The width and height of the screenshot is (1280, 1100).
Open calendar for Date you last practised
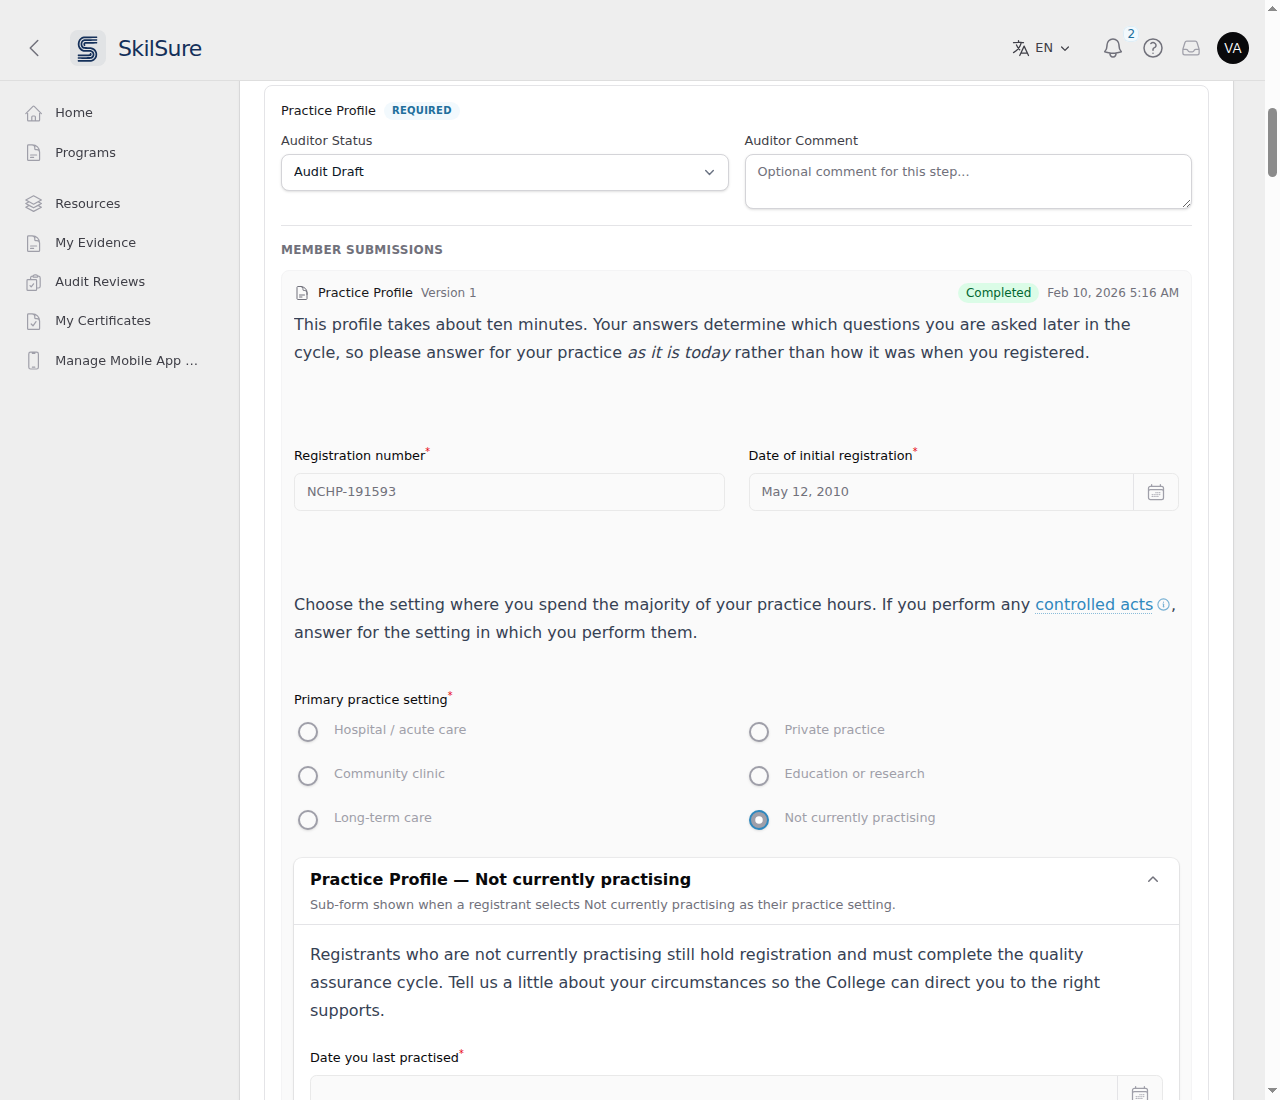coord(1140,1090)
